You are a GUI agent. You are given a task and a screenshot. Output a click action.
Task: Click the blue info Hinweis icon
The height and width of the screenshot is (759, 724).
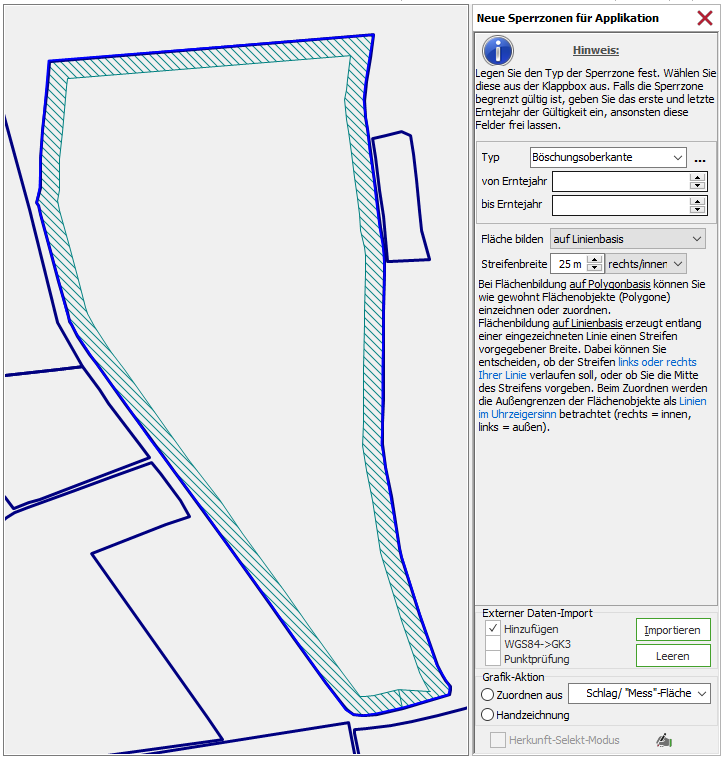click(497, 51)
